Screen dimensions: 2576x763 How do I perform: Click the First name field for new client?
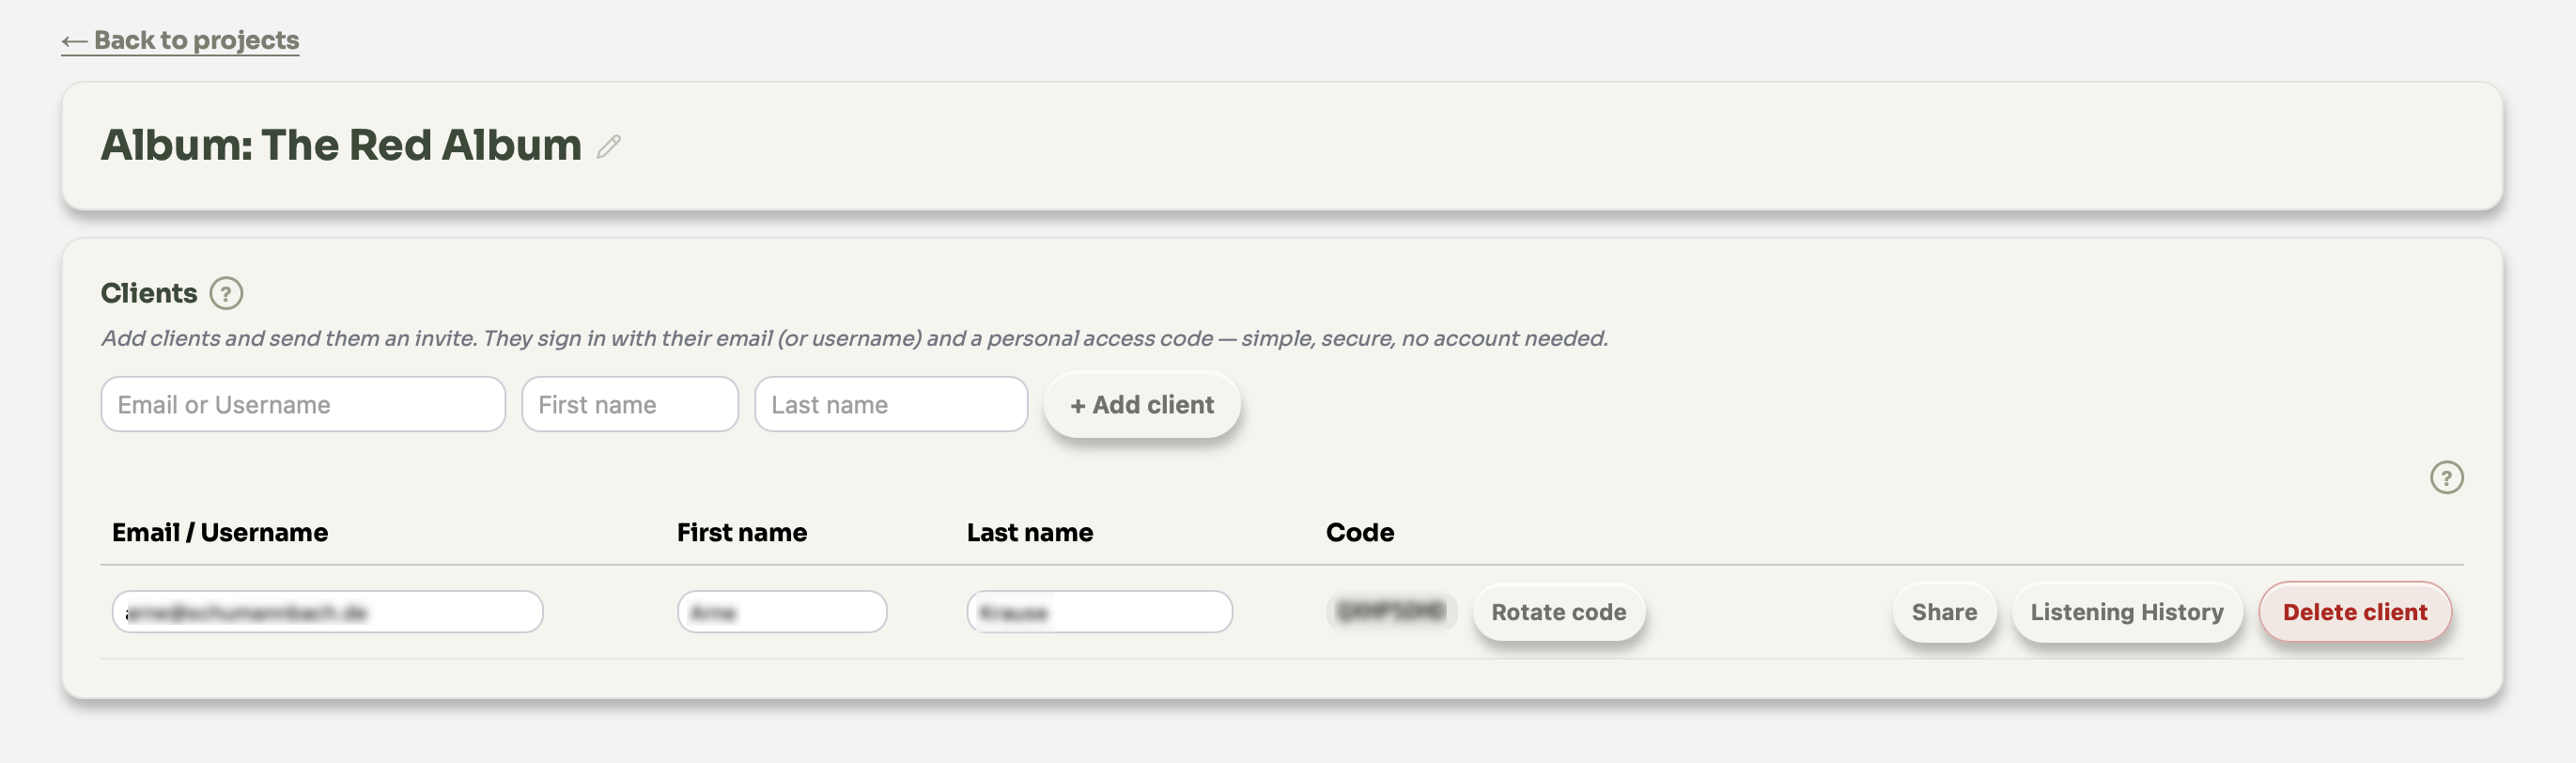630,404
